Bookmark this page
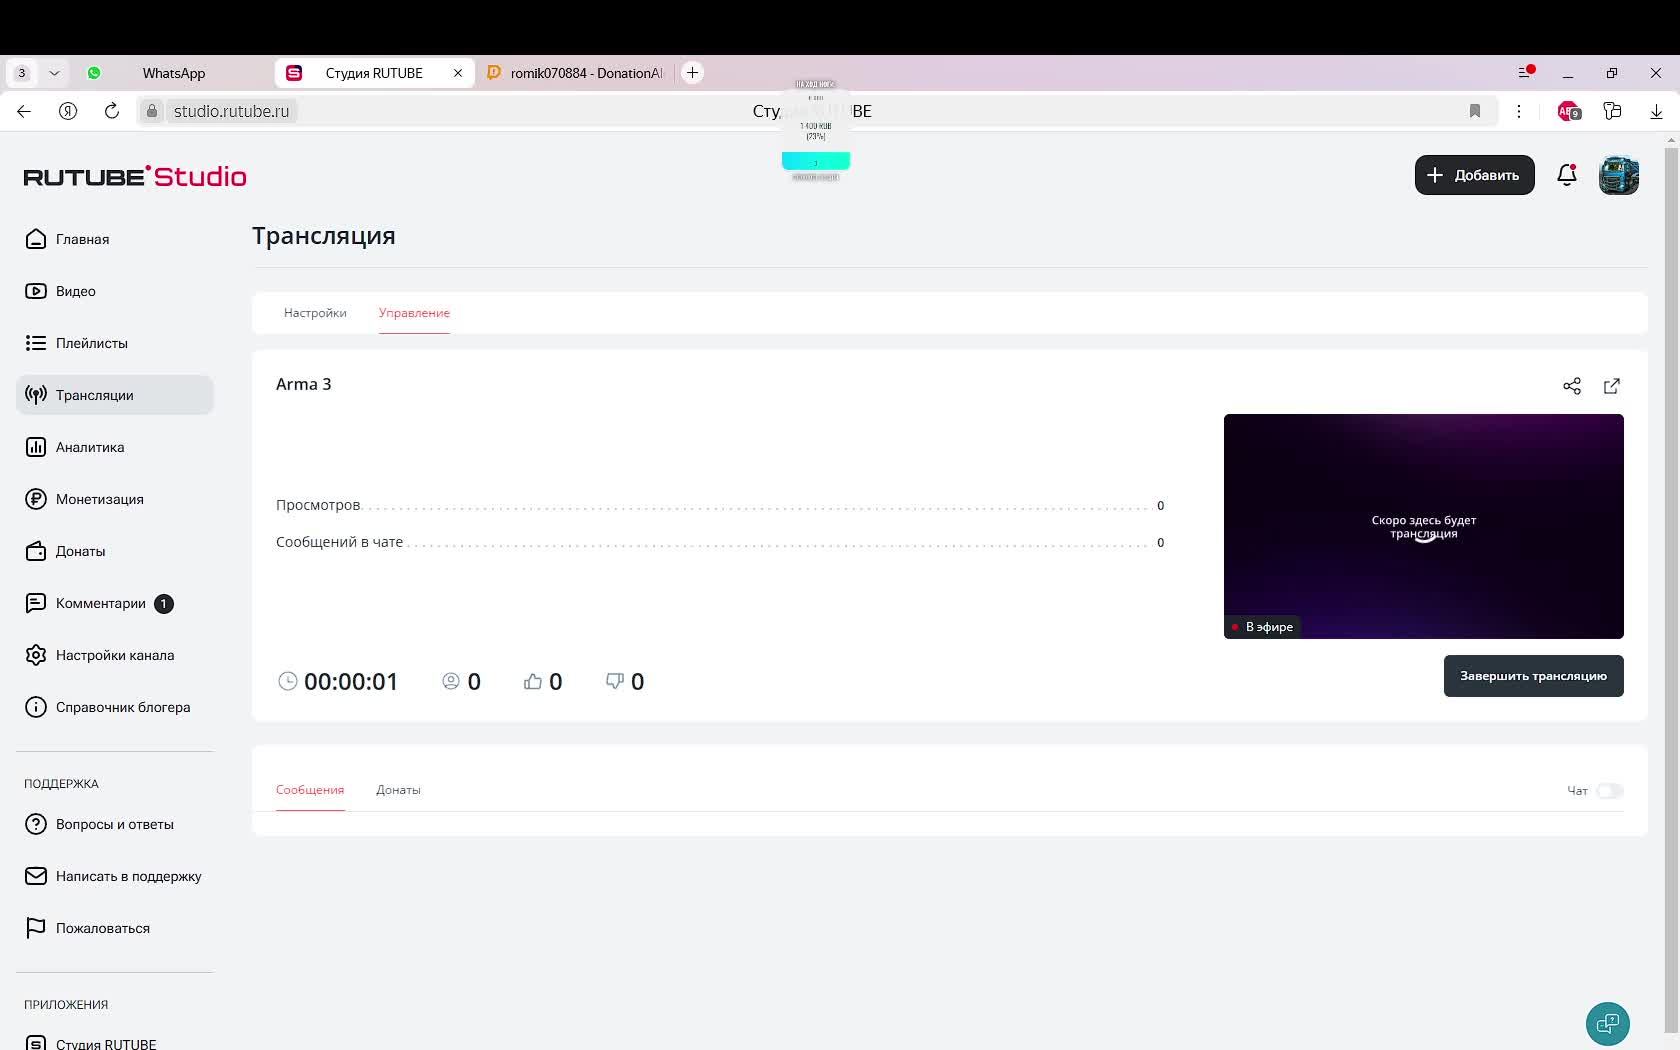Viewport: 1680px width, 1050px height. pos(1475,111)
